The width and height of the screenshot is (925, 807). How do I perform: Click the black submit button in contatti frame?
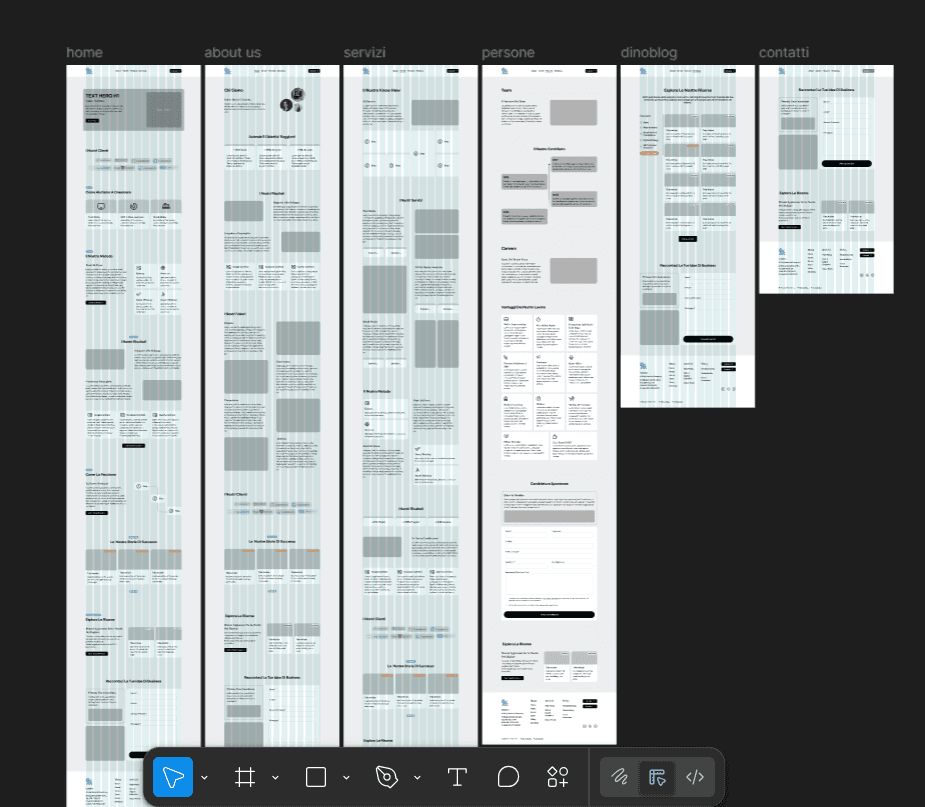pyautogui.click(x=847, y=163)
